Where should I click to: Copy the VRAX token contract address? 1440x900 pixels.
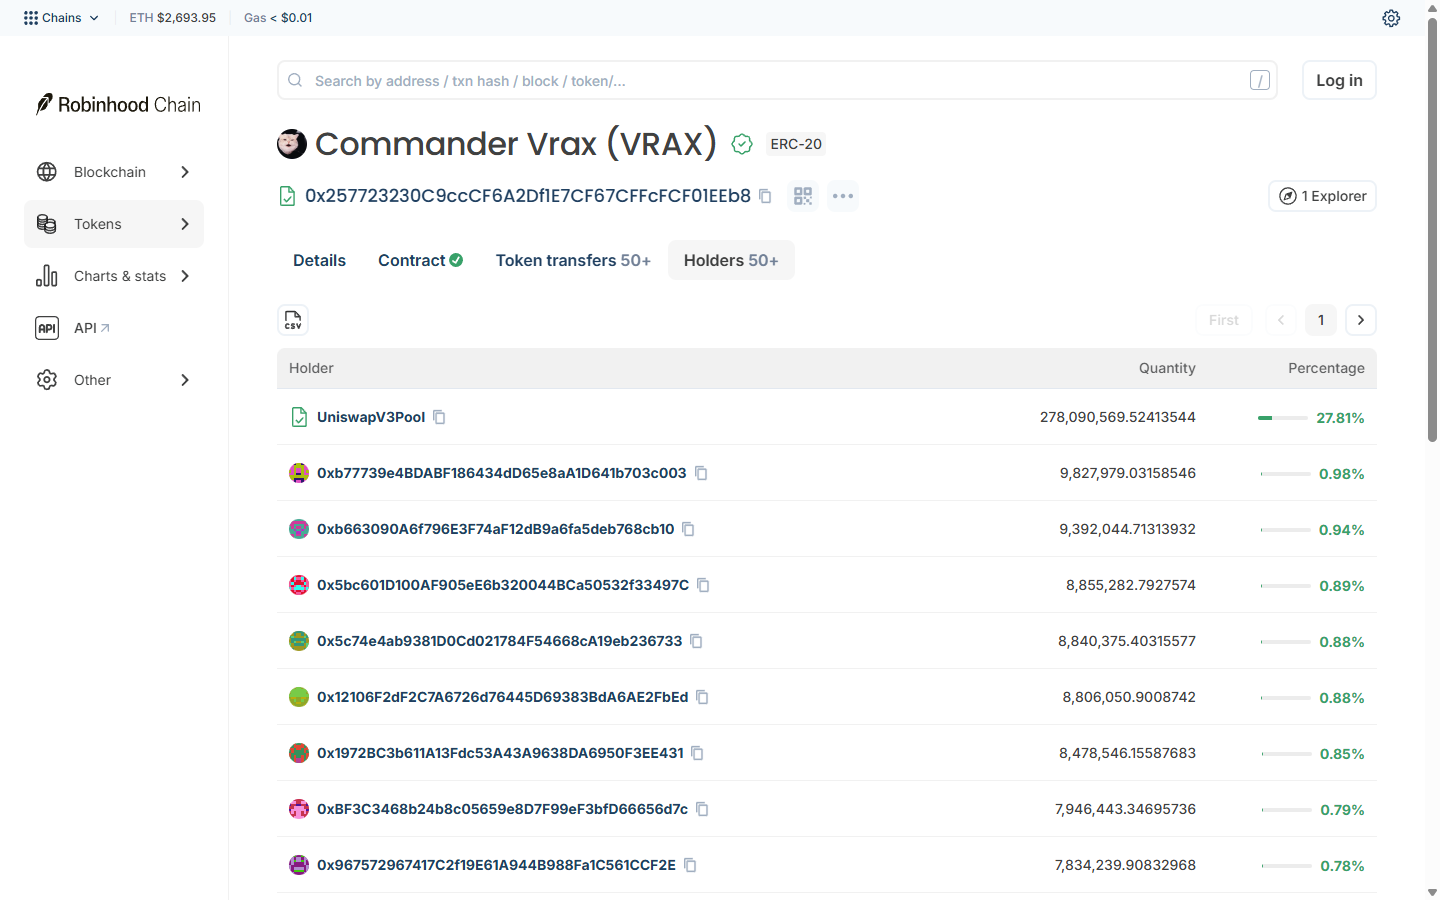(765, 196)
